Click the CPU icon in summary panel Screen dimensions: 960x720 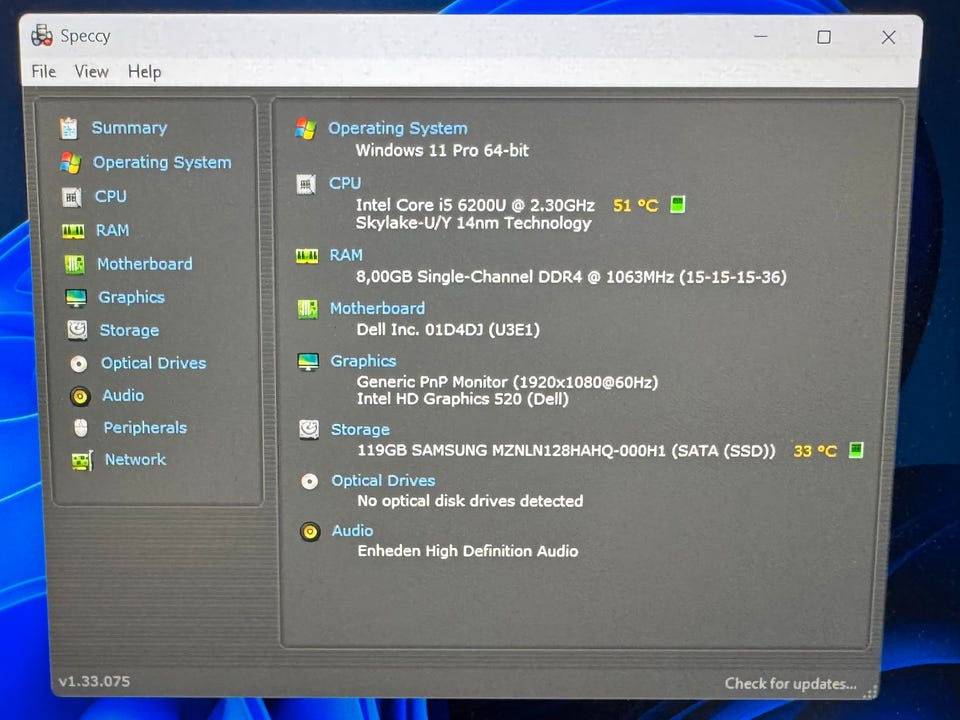coord(306,184)
